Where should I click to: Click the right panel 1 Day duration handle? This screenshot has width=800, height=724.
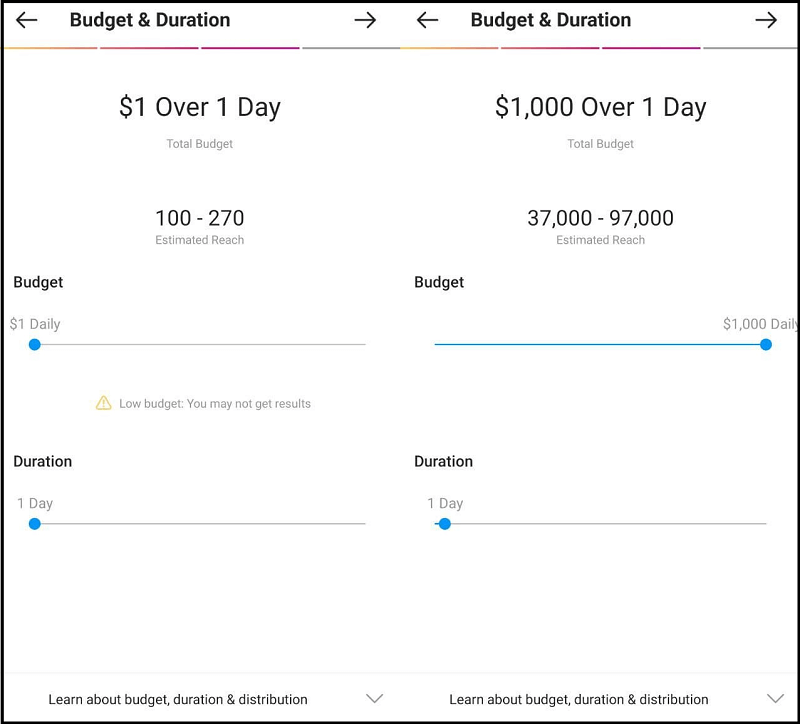pyautogui.click(x=445, y=523)
